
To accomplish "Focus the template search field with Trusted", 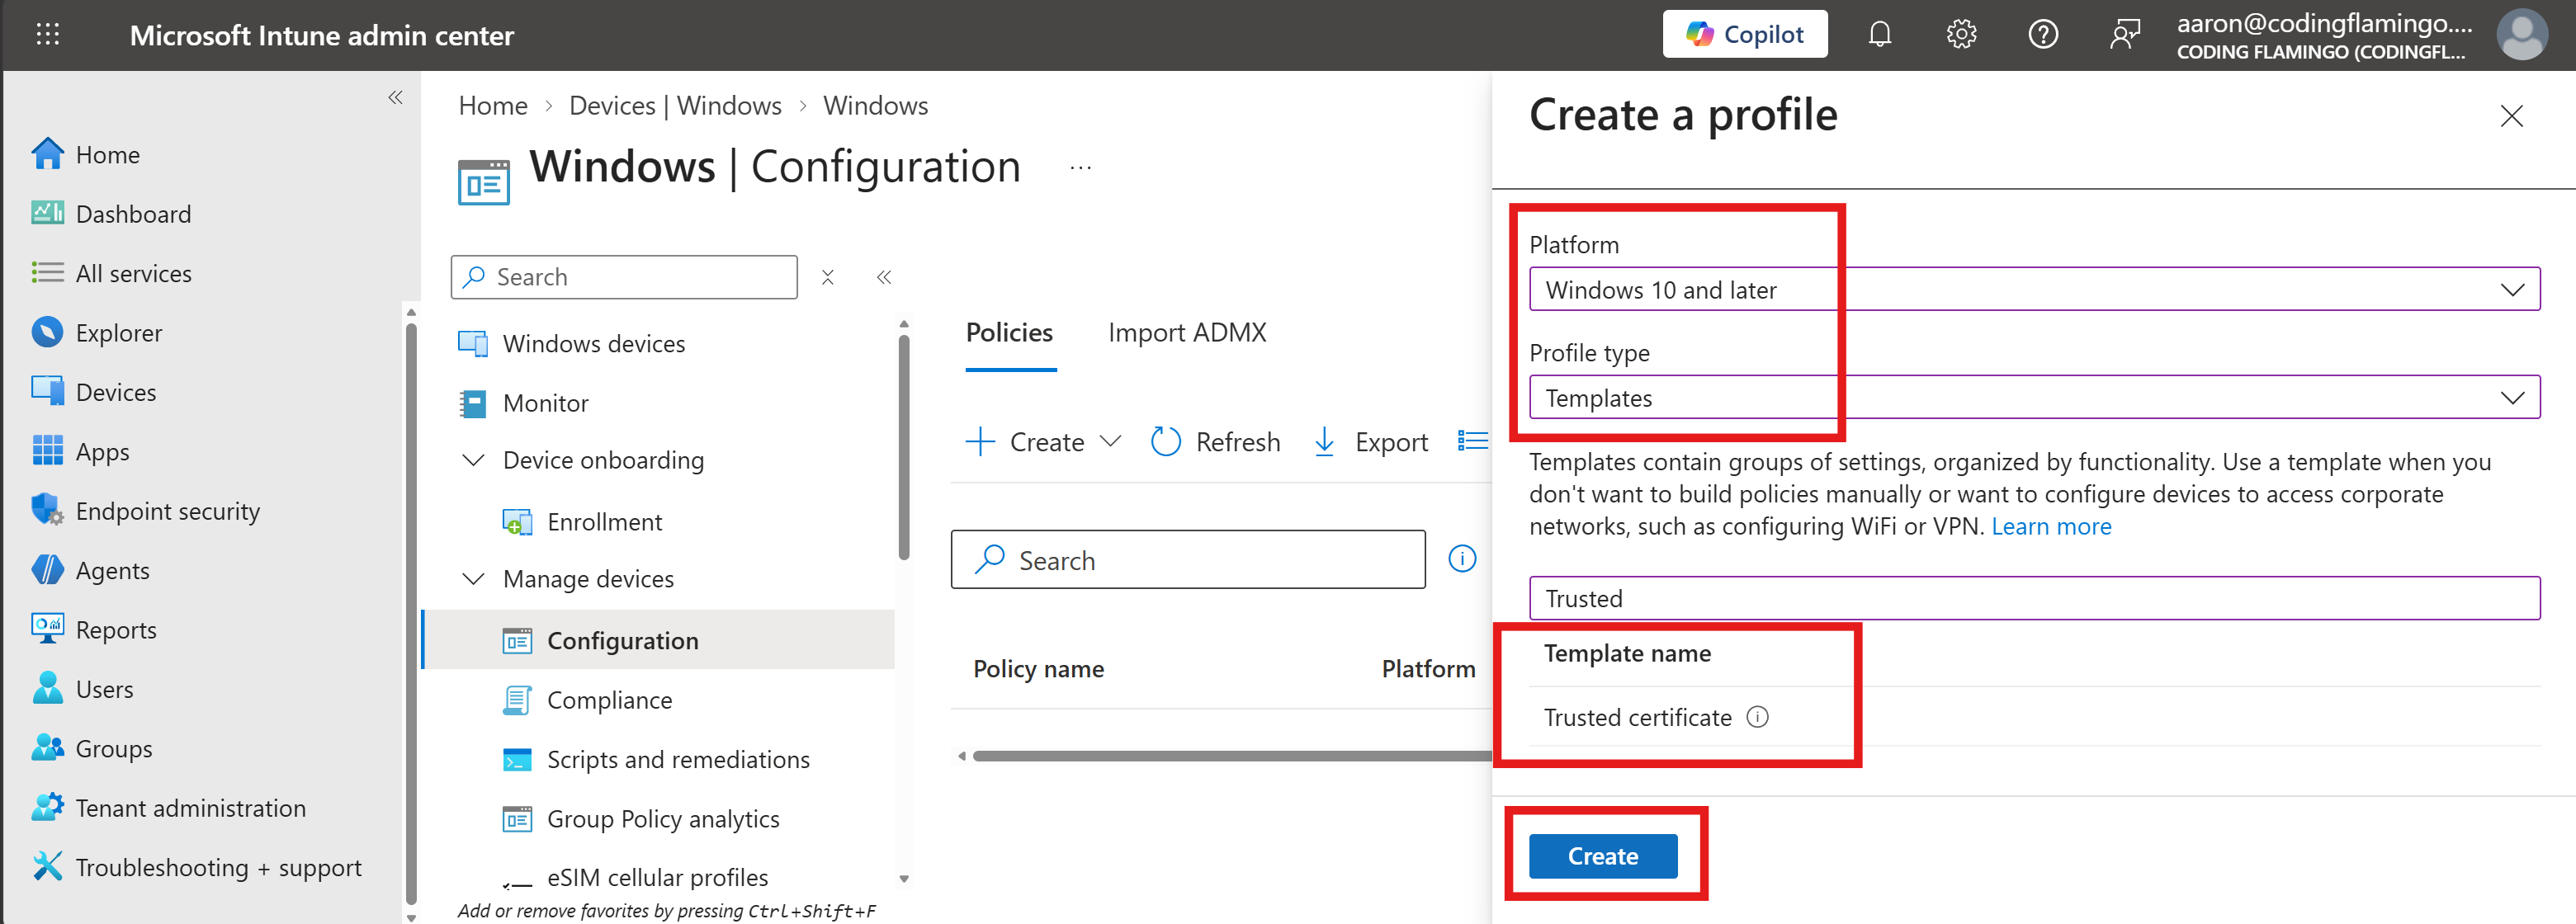I will [x=2034, y=598].
